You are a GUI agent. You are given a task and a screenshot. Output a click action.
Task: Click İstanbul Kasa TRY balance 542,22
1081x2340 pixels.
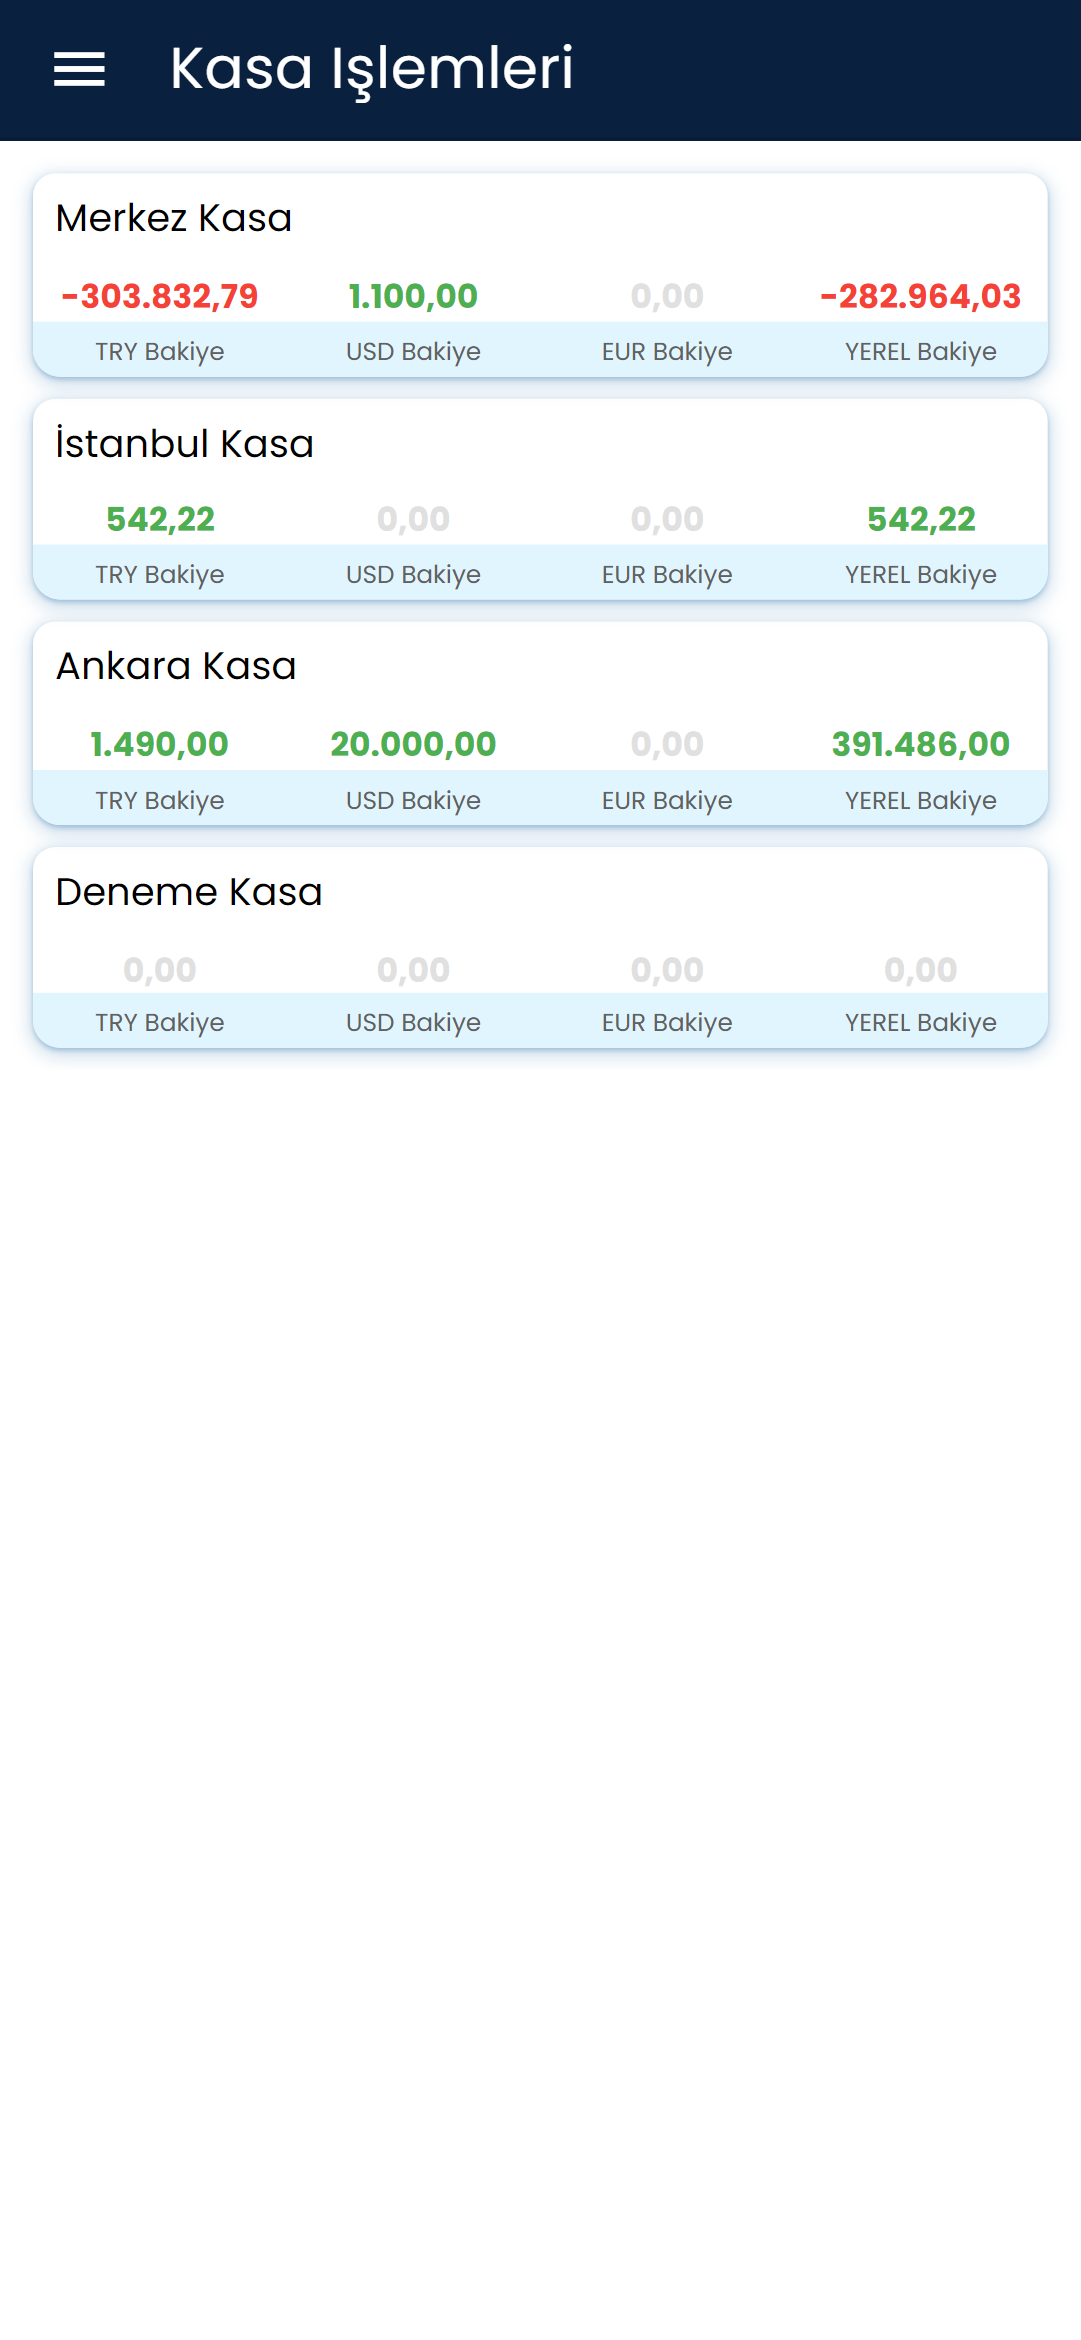pyautogui.click(x=160, y=519)
